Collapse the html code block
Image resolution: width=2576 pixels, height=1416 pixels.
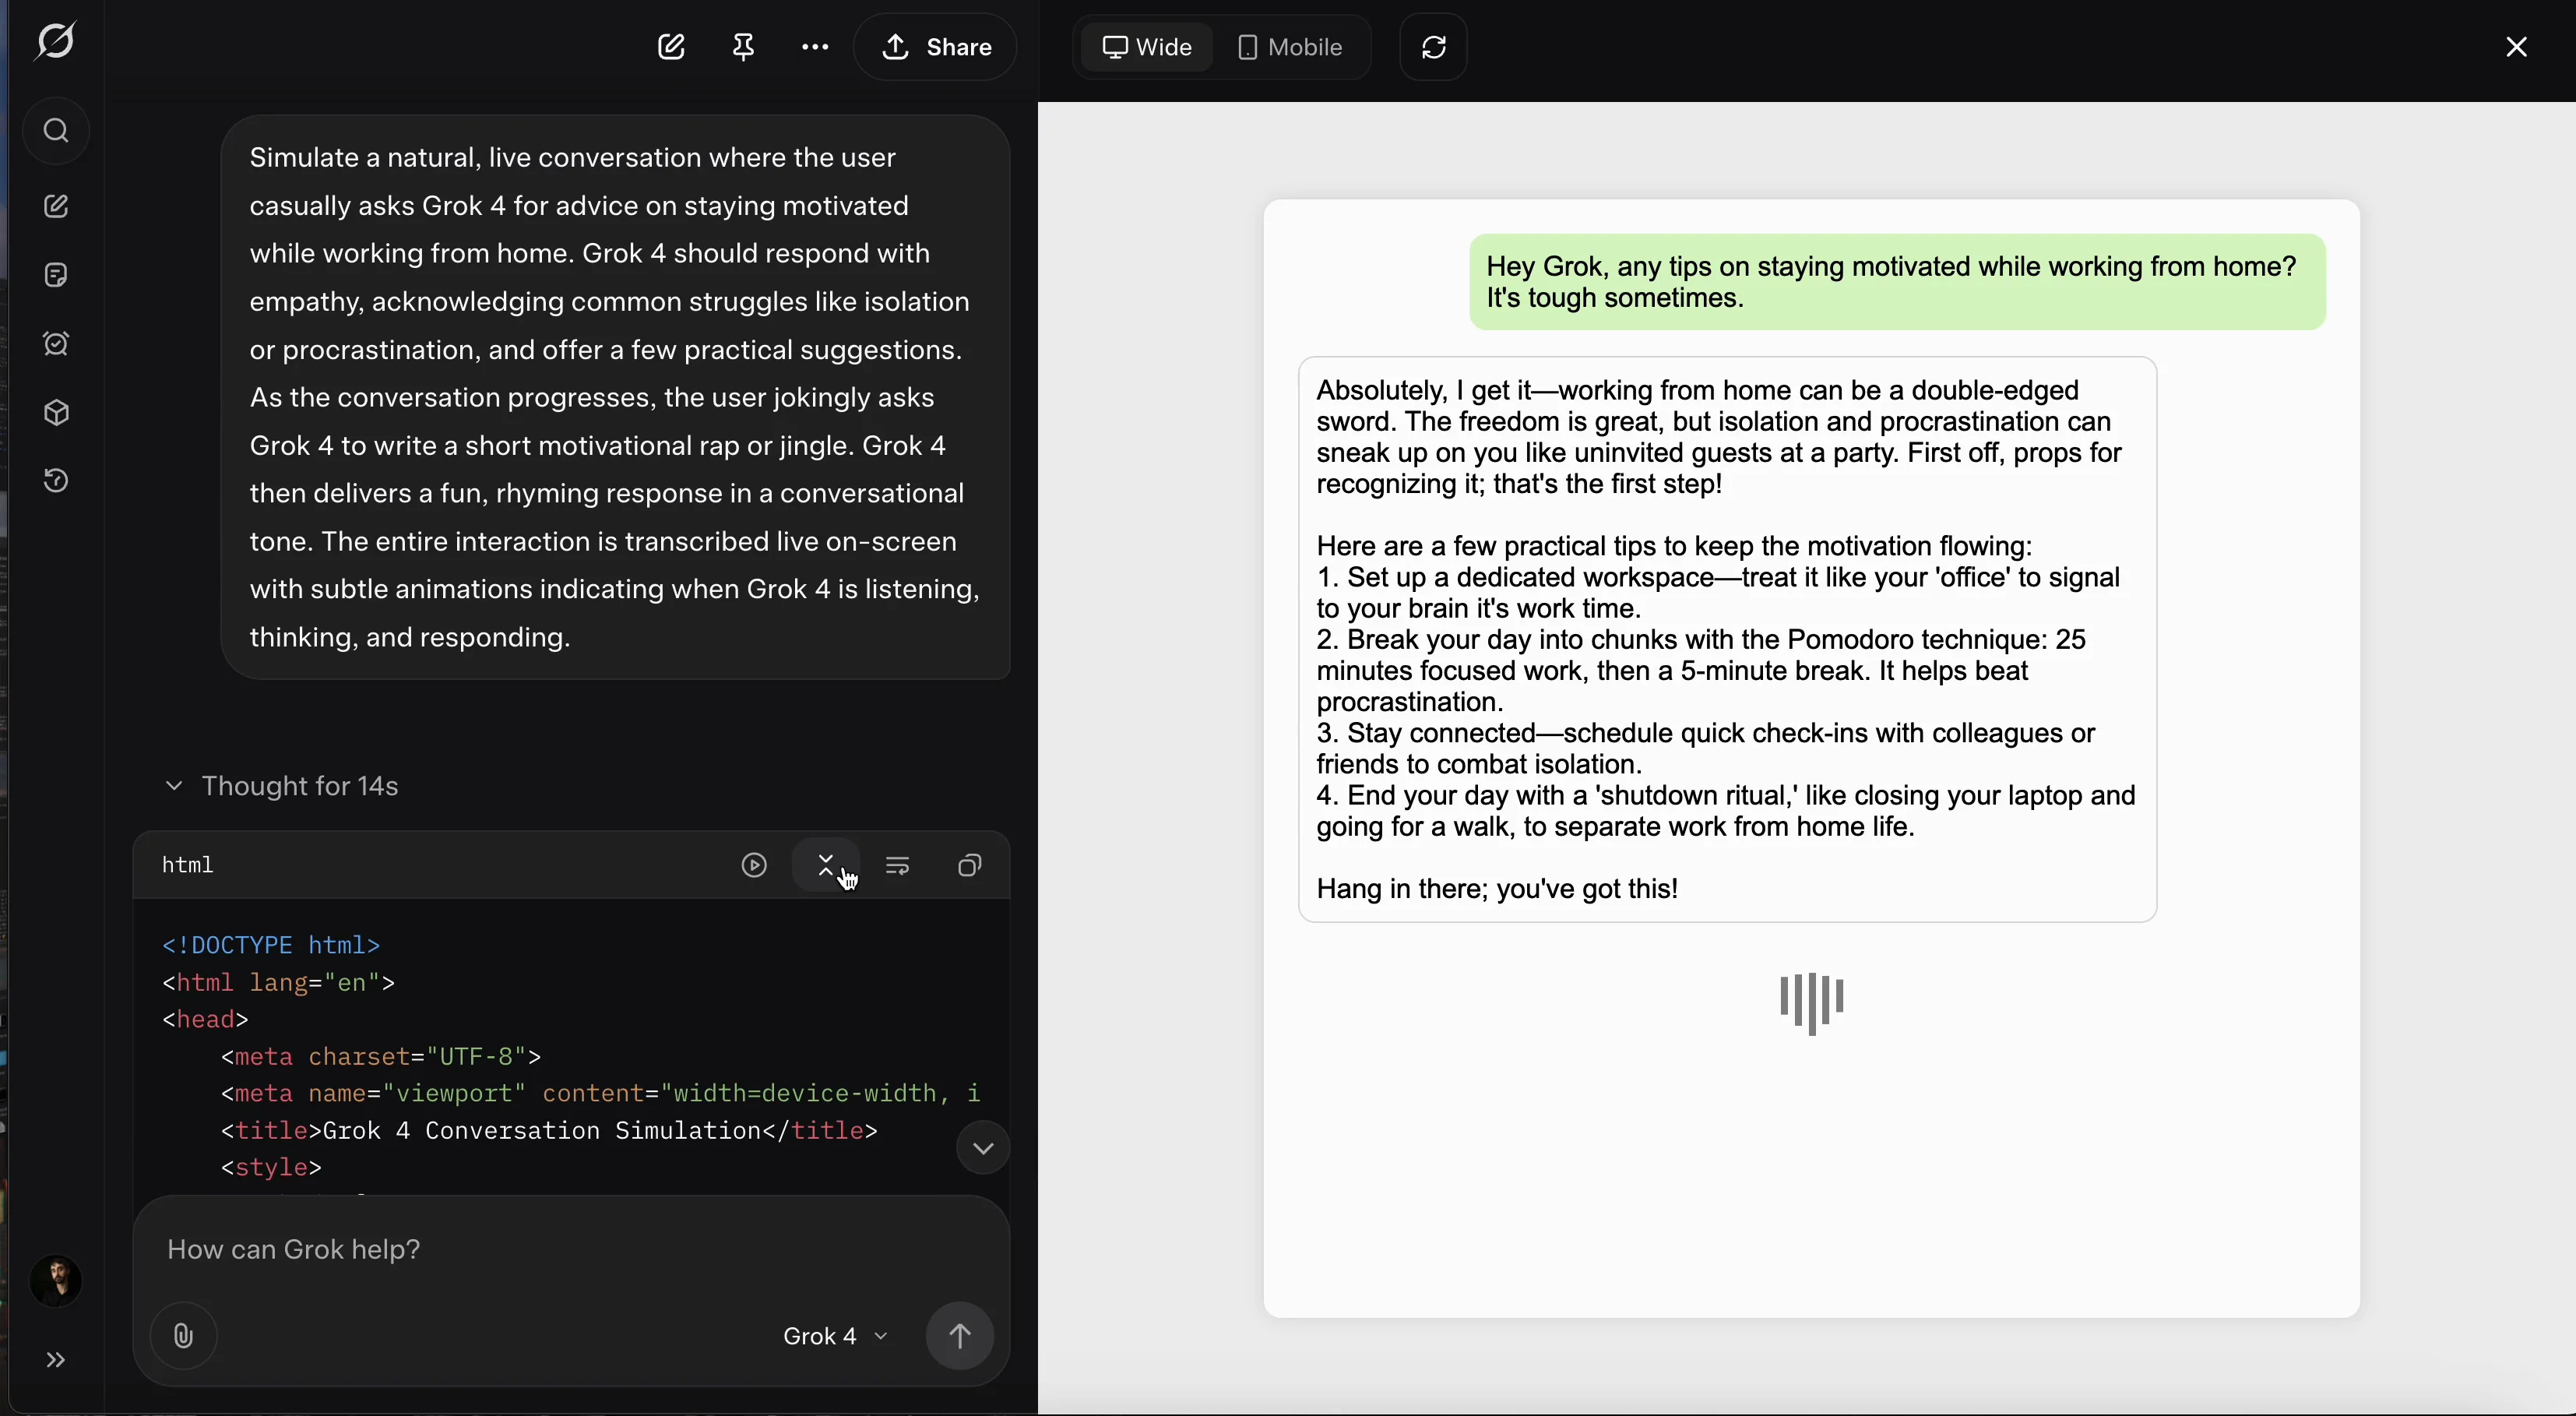click(x=826, y=866)
